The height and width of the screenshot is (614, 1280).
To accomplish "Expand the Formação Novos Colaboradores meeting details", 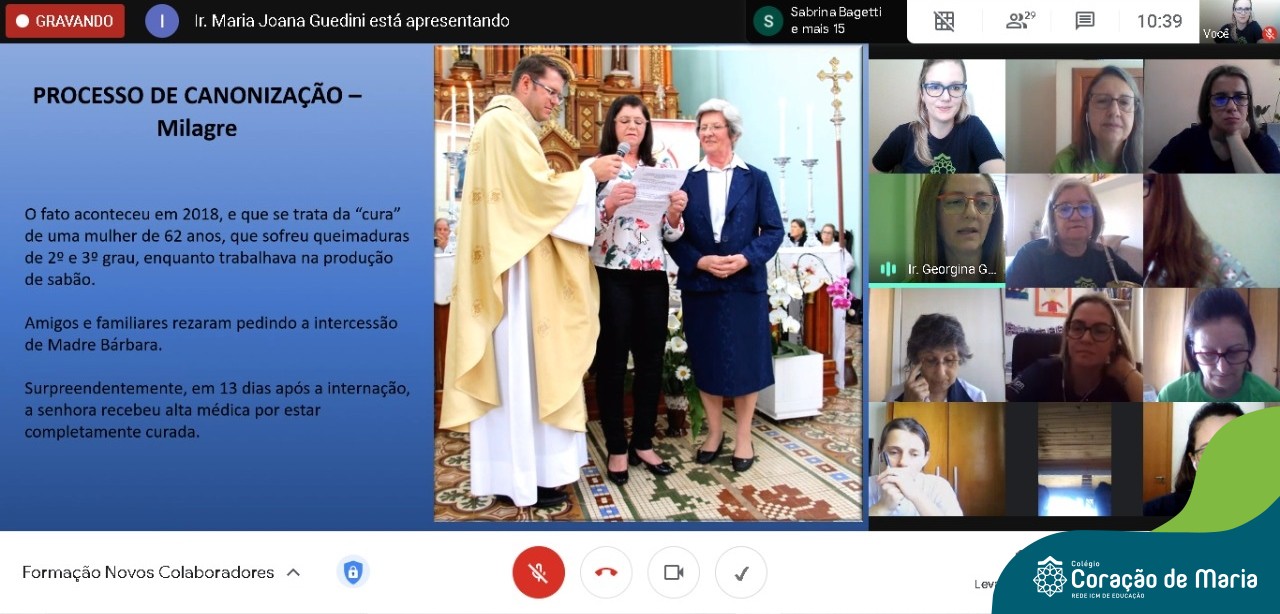I will (x=293, y=573).
